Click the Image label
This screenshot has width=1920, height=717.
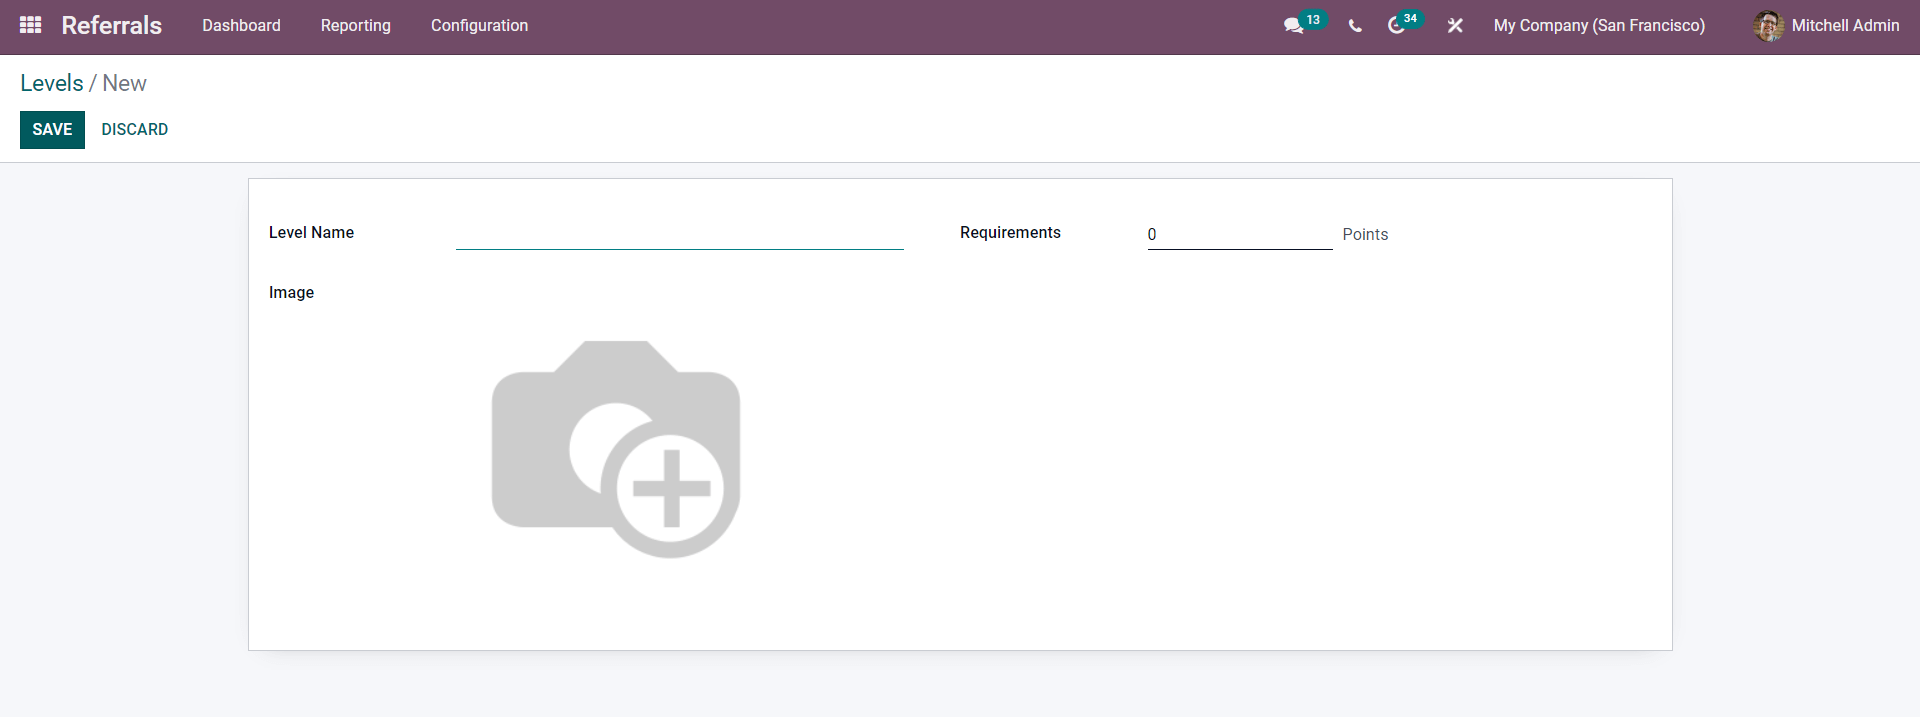(x=291, y=292)
